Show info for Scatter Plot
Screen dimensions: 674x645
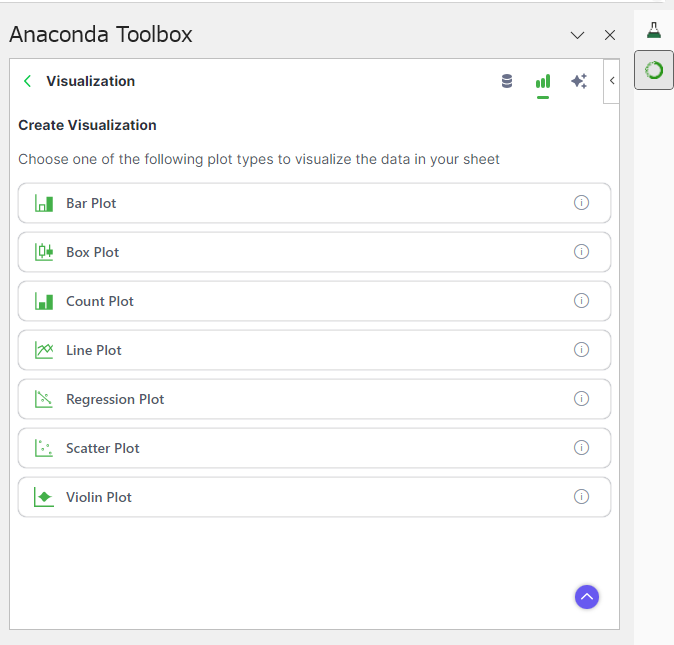[x=581, y=447]
